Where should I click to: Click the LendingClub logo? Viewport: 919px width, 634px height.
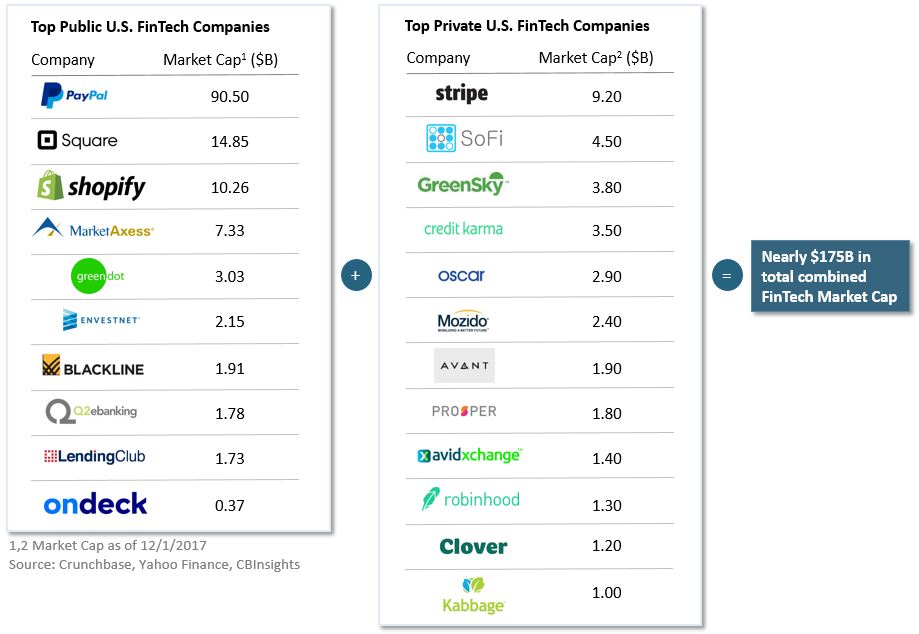pos(94,456)
